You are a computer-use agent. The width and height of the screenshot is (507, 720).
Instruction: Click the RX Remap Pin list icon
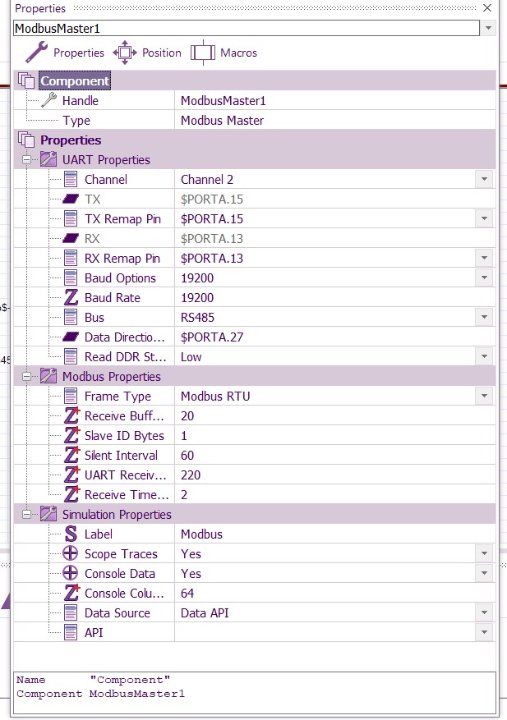click(x=70, y=258)
